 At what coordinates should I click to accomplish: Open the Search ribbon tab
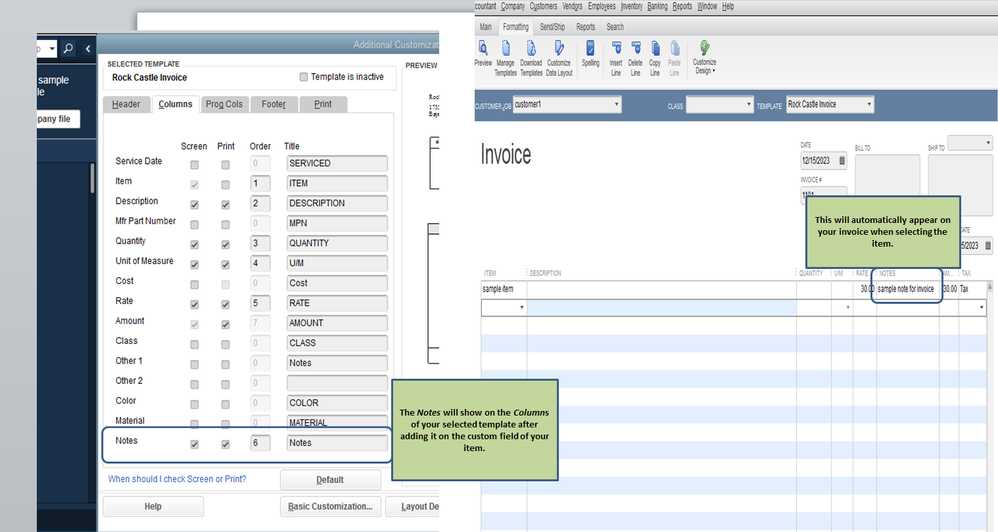tap(615, 27)
